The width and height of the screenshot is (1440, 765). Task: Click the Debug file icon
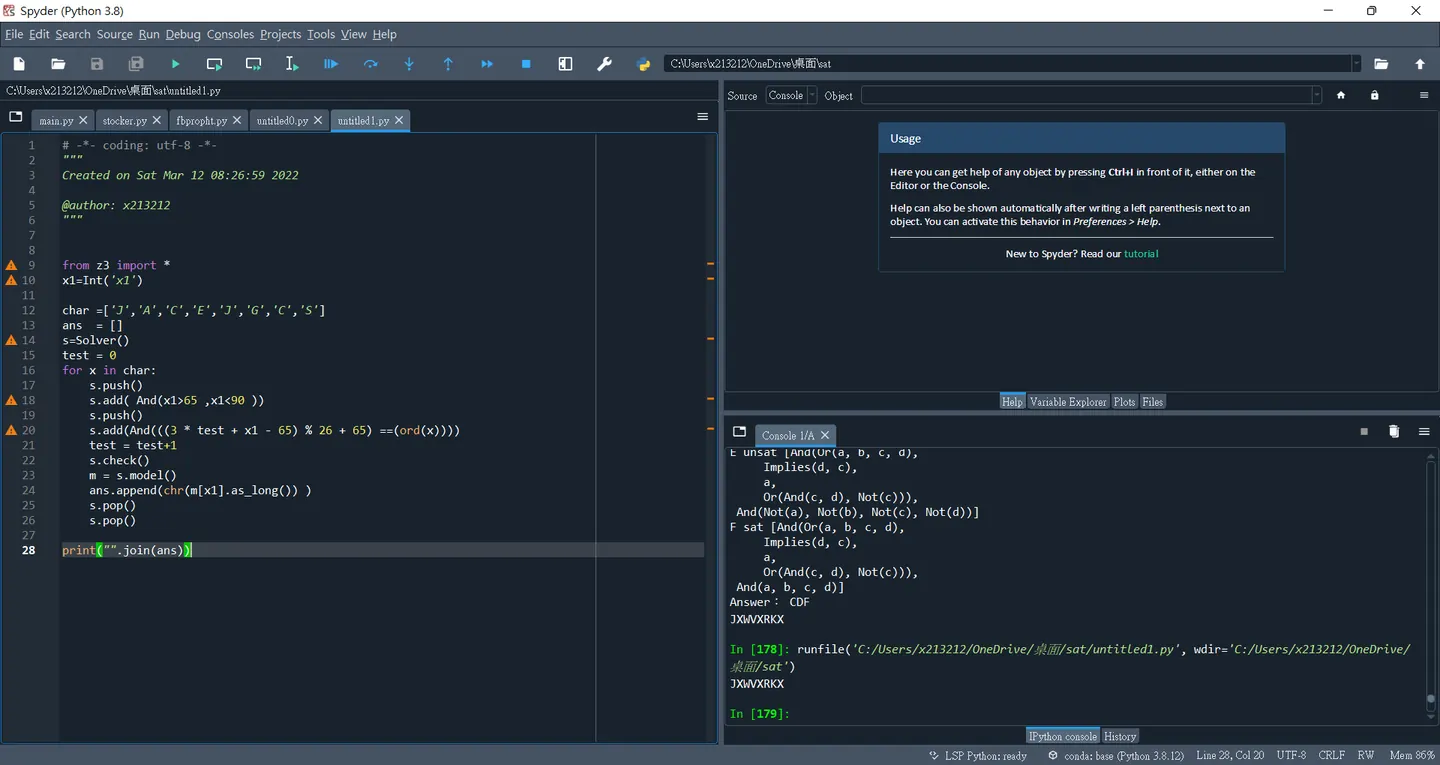point(331,64)
